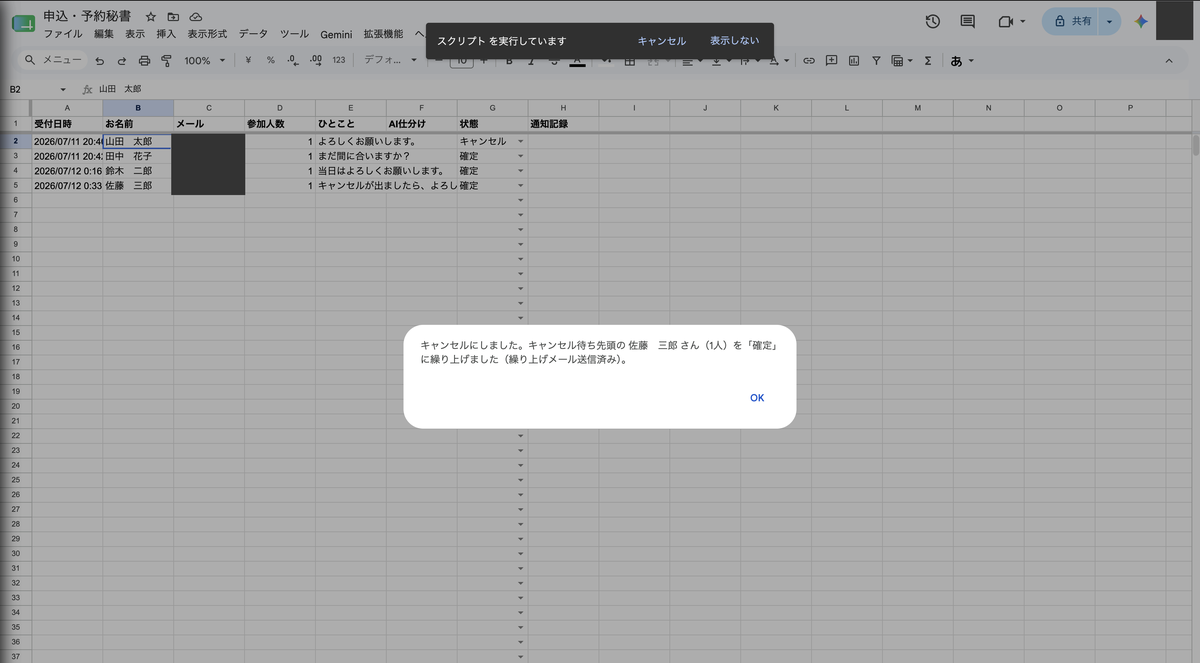Screen dimensions: 1200x663
Task: Click the print icon
Action: coord(144,61)
